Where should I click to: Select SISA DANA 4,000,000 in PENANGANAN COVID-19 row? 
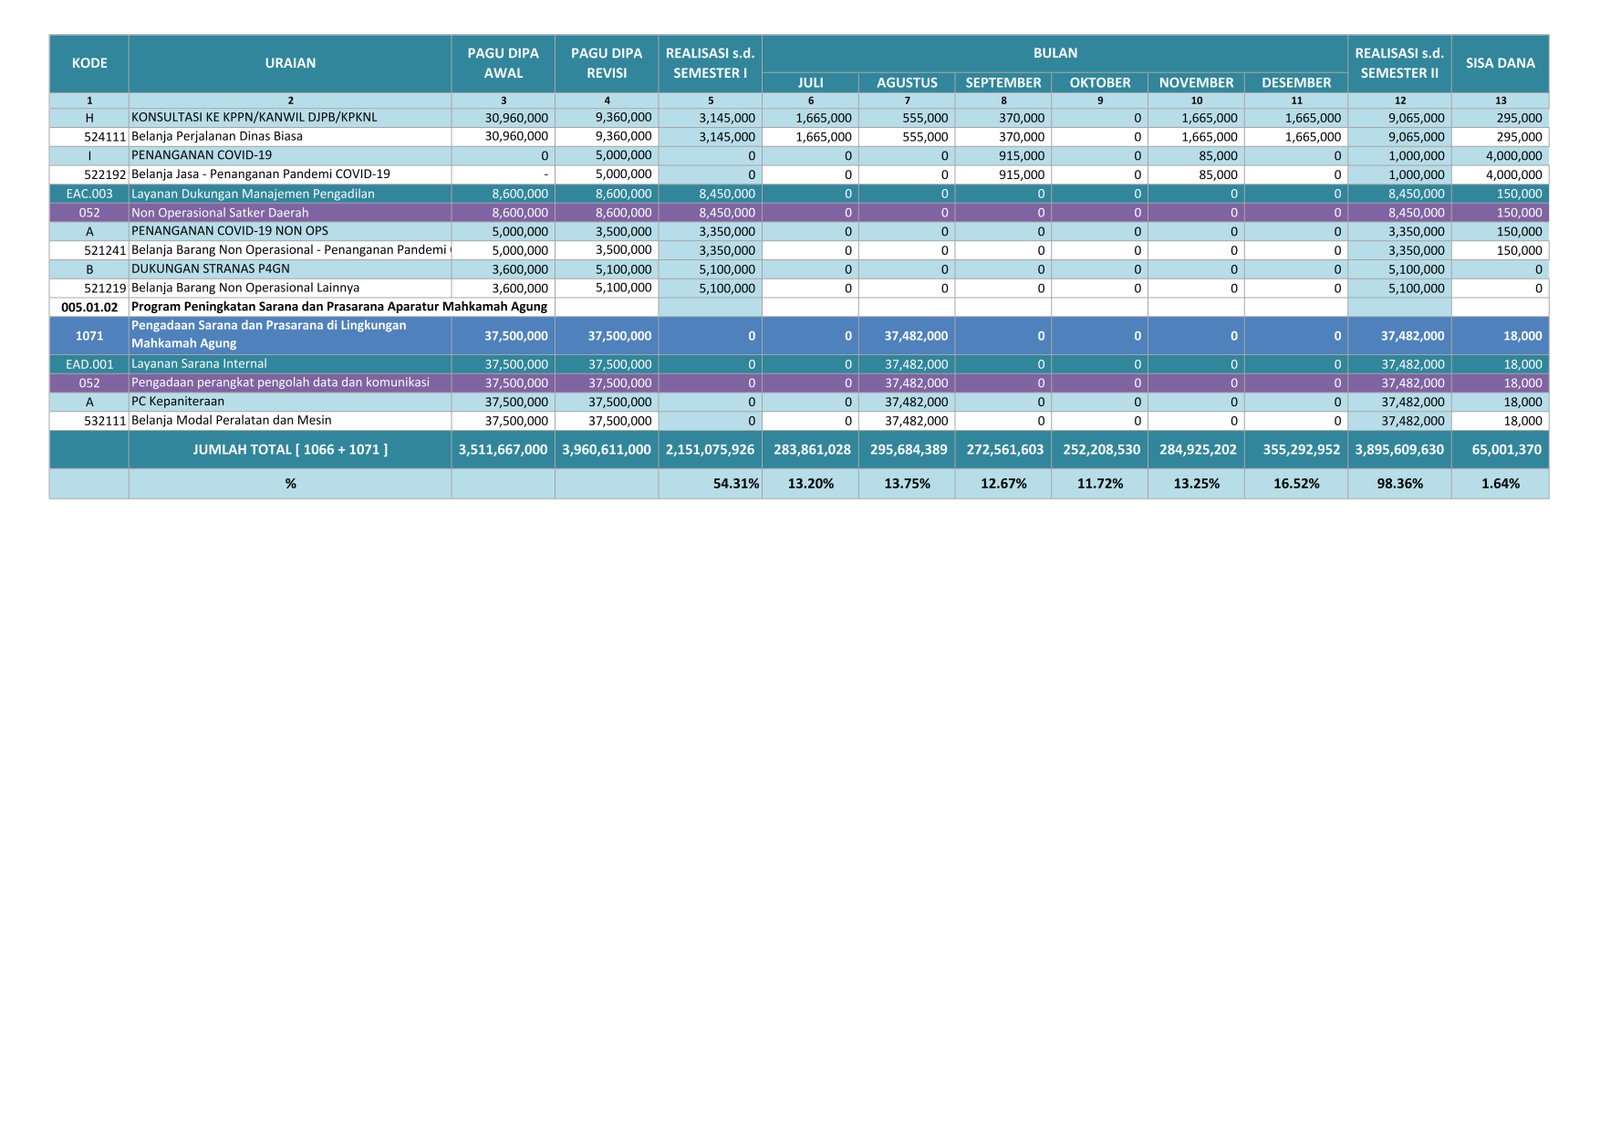coord(1500,156)
